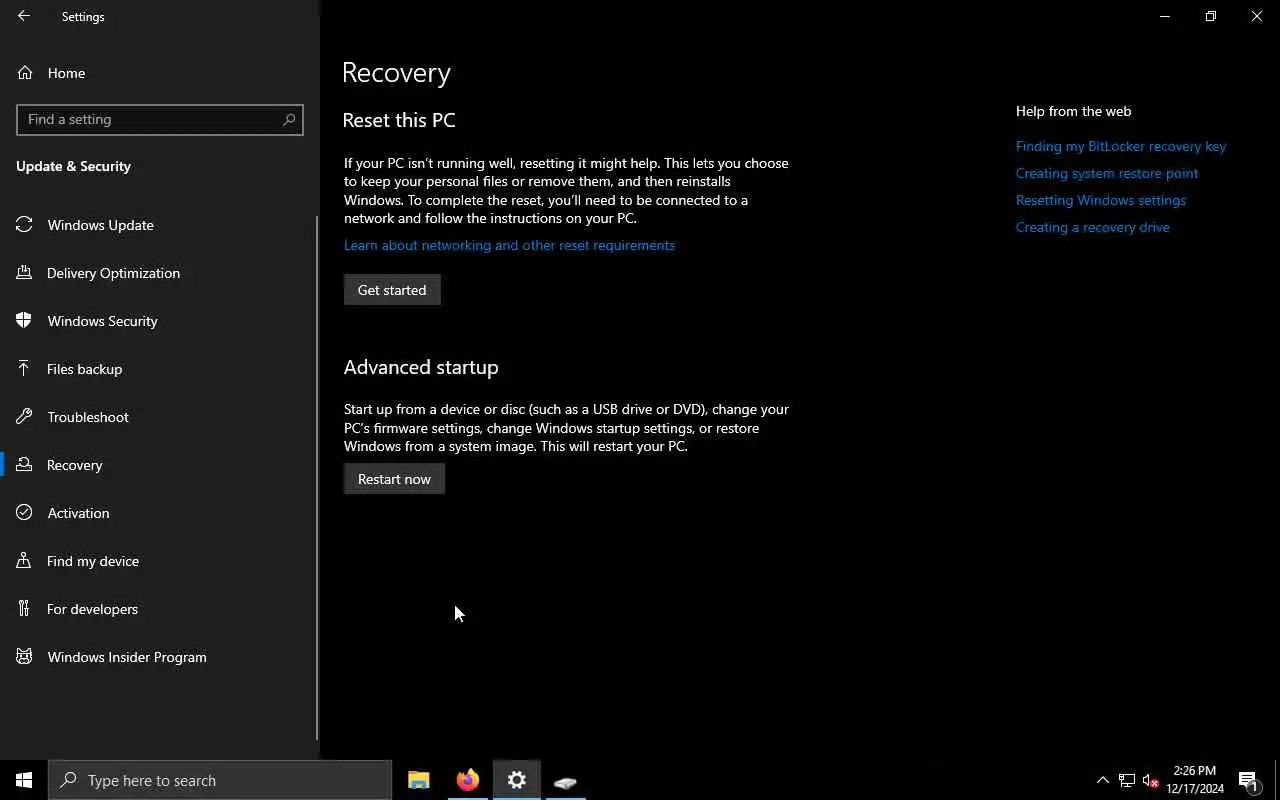Image resolution: width=1280 pixels, height=800 pixels.
Task: Click the Find a setting search box
Action: pos(160,119)
